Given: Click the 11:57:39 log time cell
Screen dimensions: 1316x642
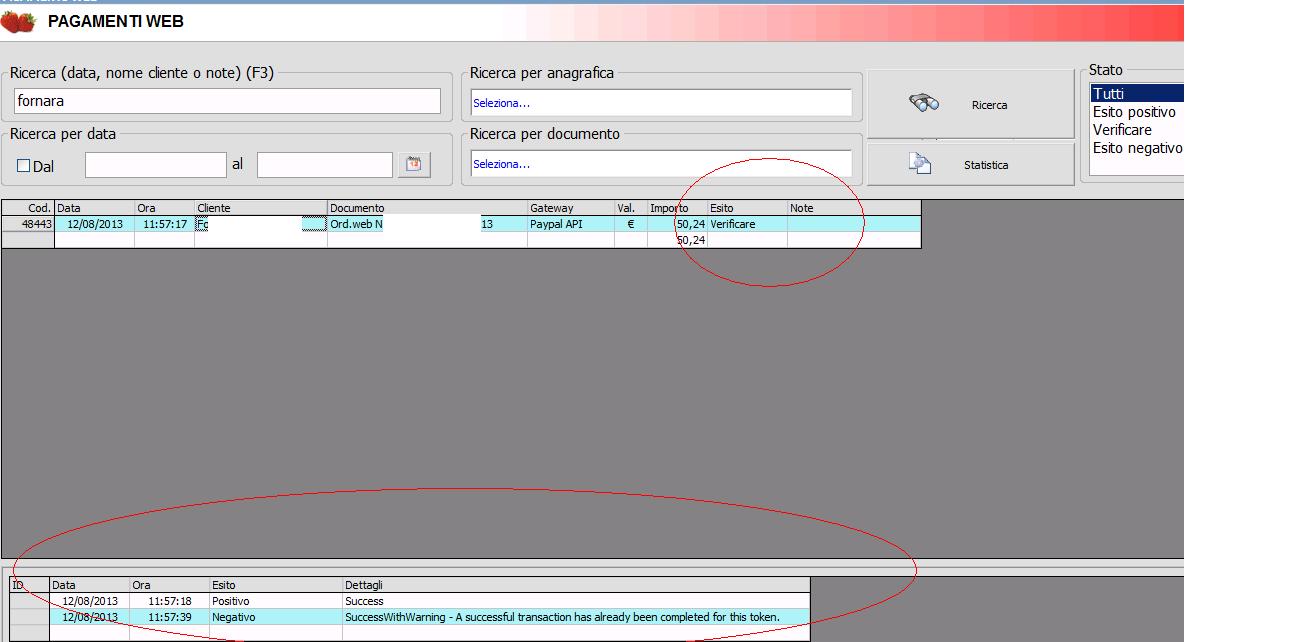Looking at the screenshot, I should [x=169, y=617].
